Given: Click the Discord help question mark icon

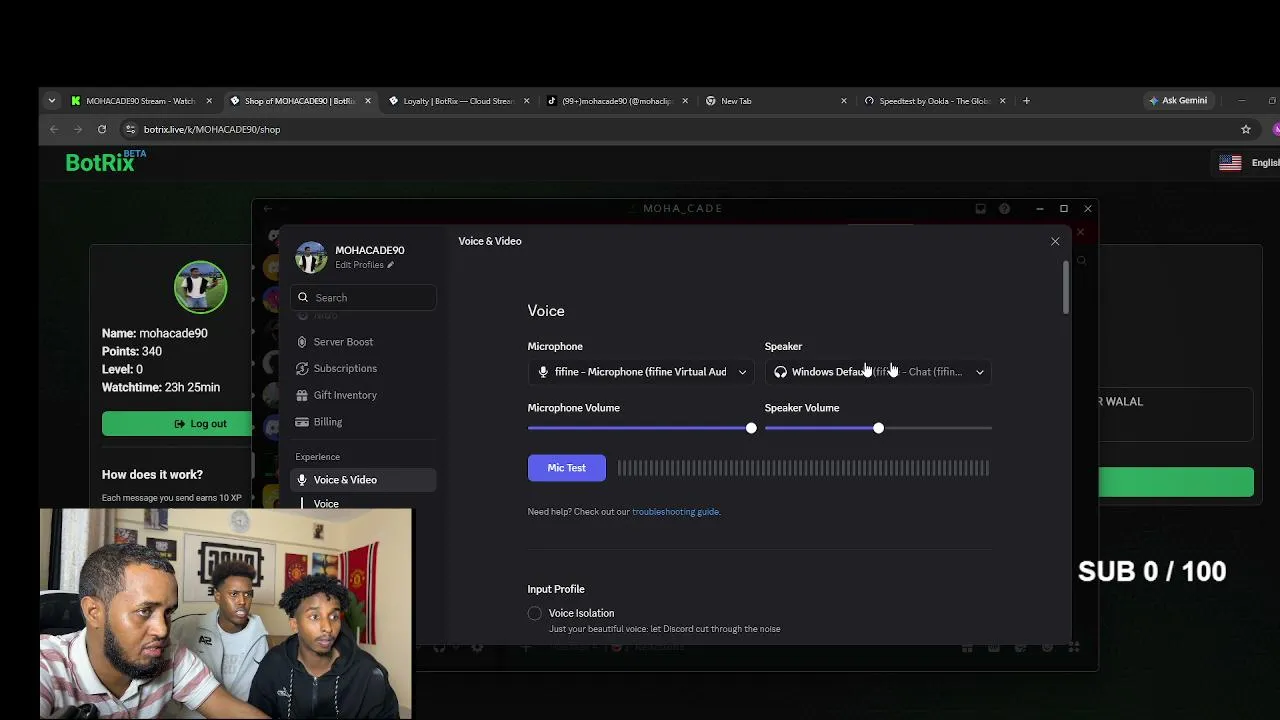Looking at the screenshot, I should point(1004,209).
